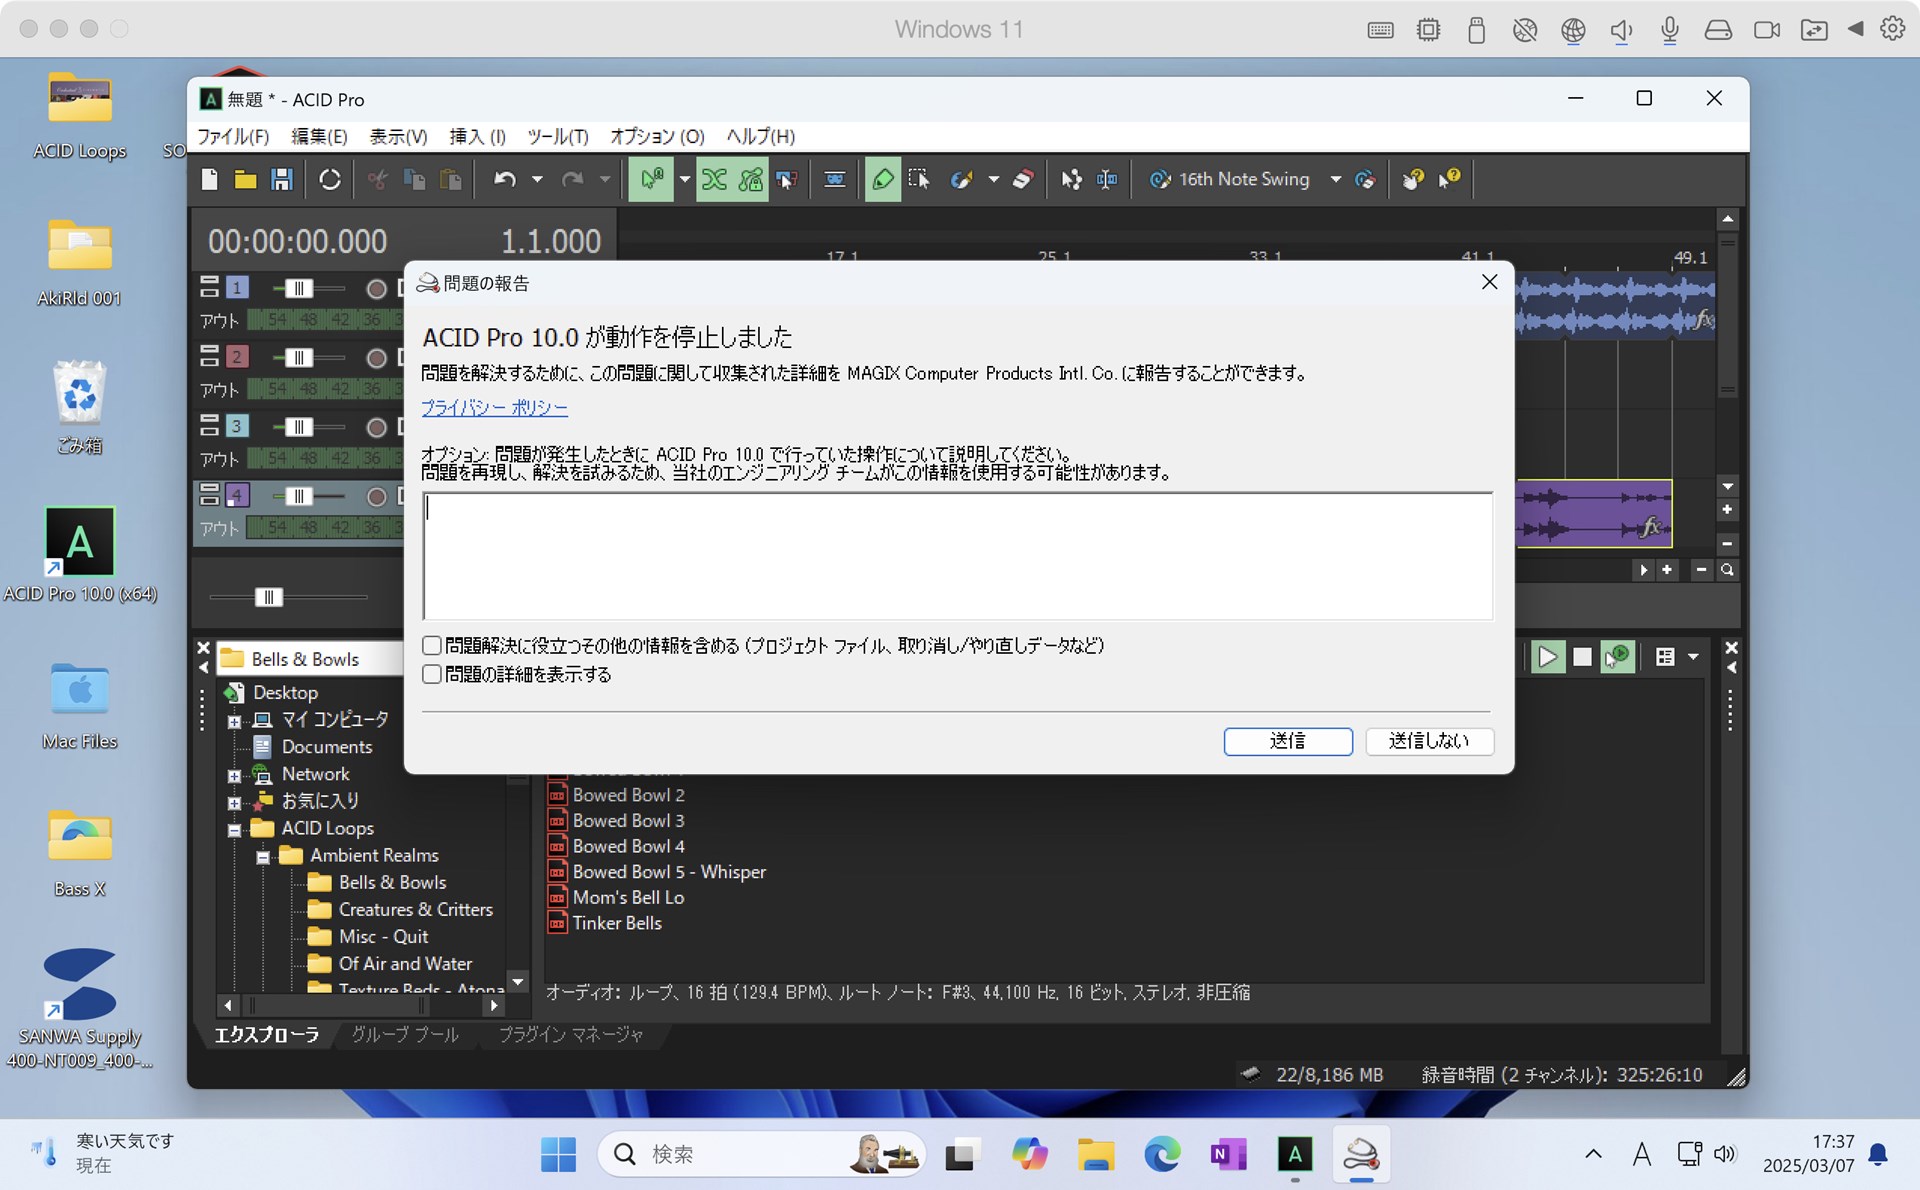Collapse the ACID Loops tree node
Viewport: 1920px width, 1190px height.
tap(234, 830)
